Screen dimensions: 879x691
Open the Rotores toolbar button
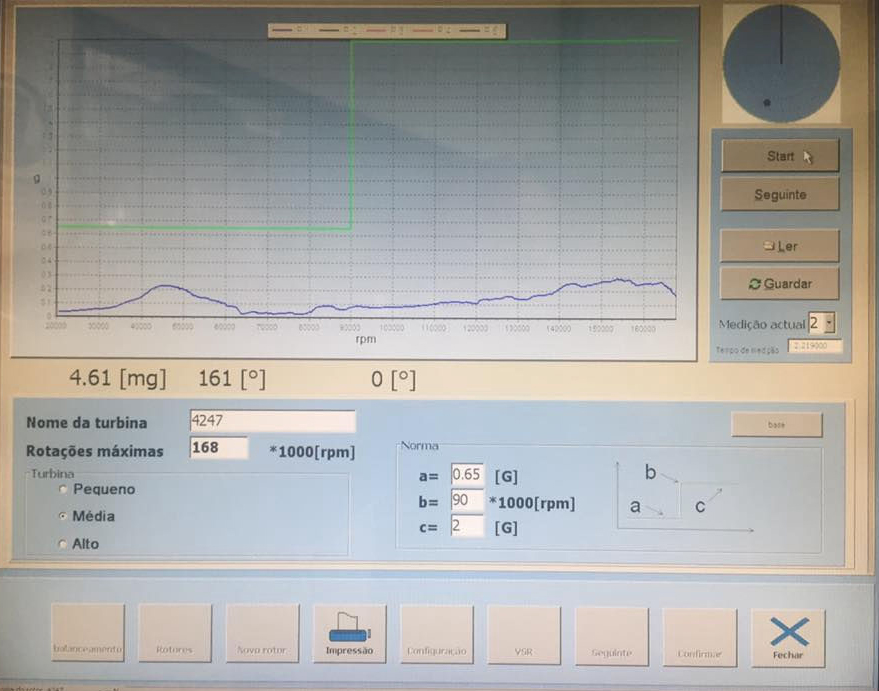click(175, 634)
